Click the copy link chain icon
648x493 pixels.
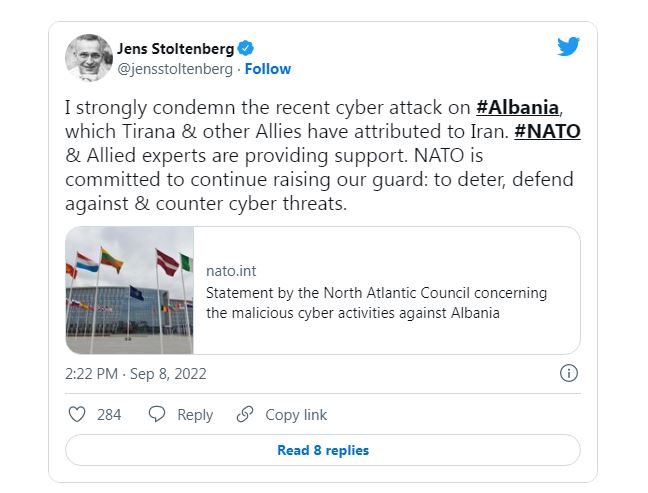pyautogui.click(x=245, y=414)
